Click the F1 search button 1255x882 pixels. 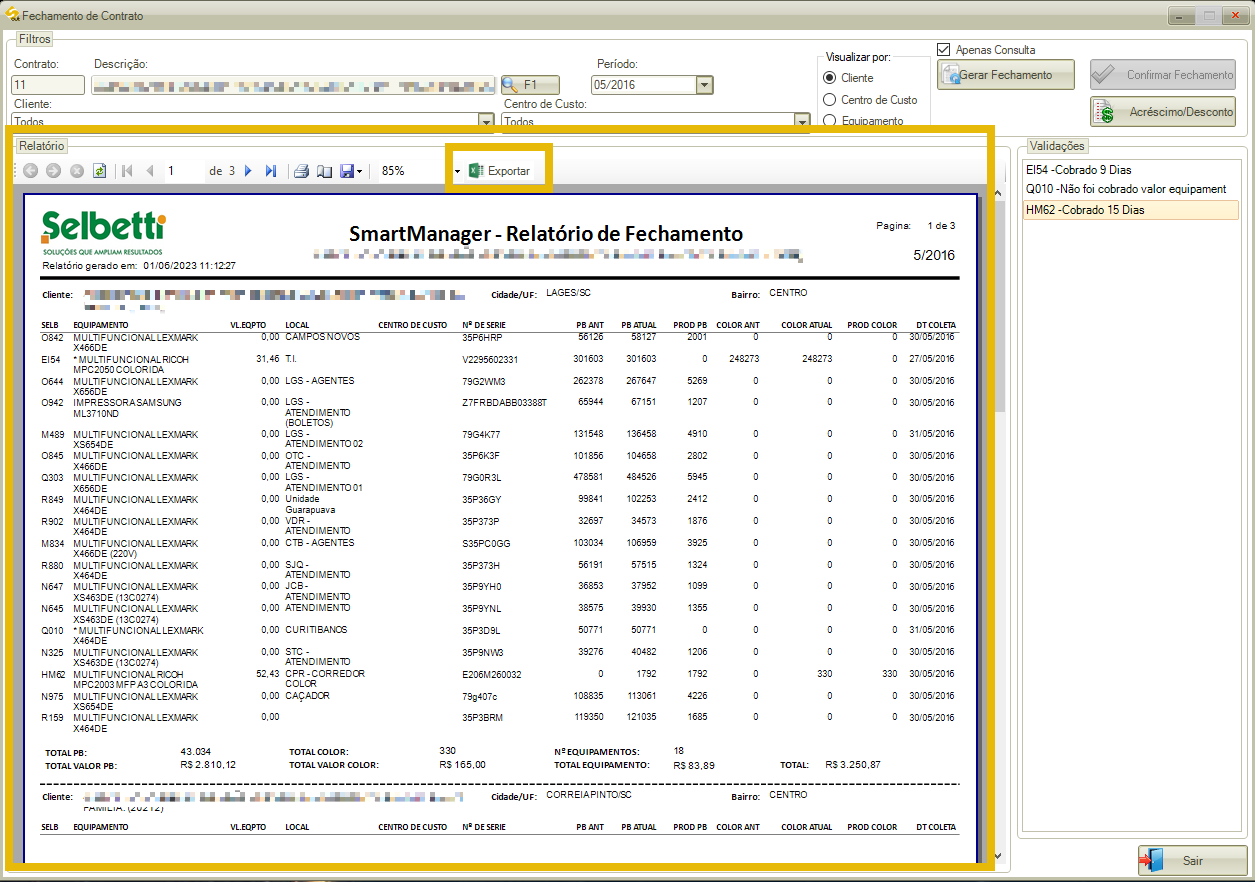530,85
